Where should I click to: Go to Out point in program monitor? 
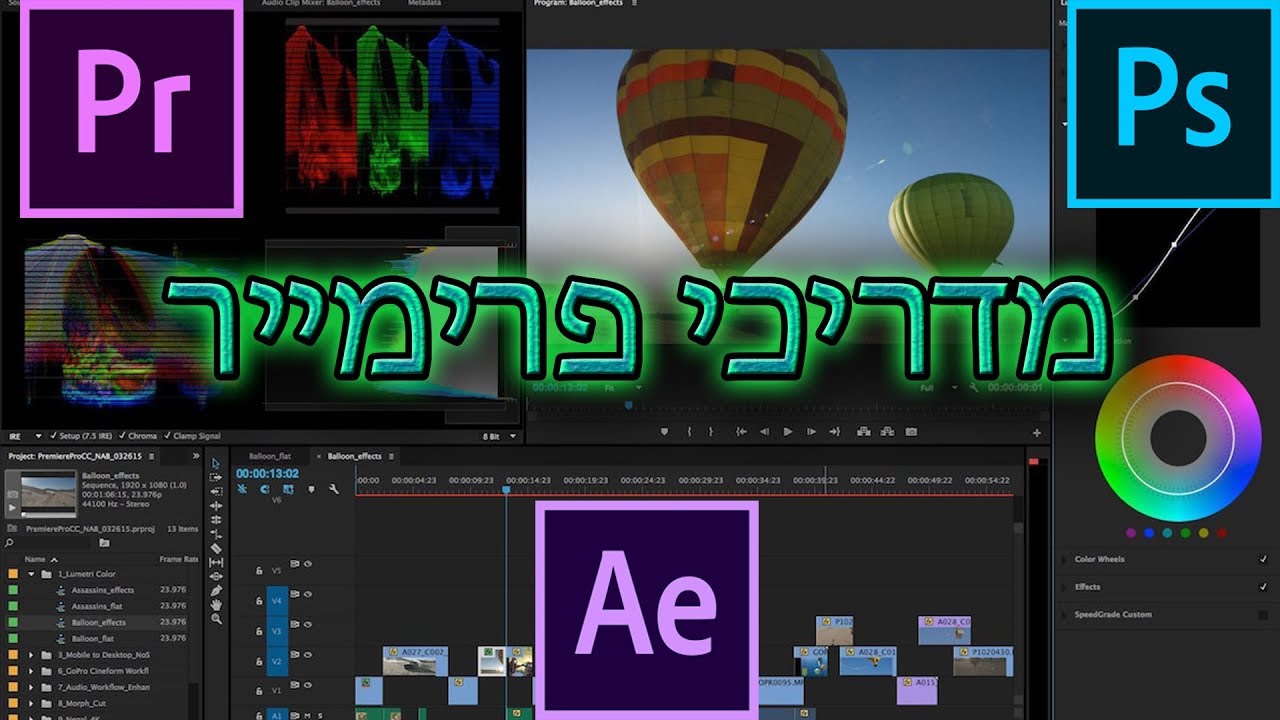click(x=835, y=432)
